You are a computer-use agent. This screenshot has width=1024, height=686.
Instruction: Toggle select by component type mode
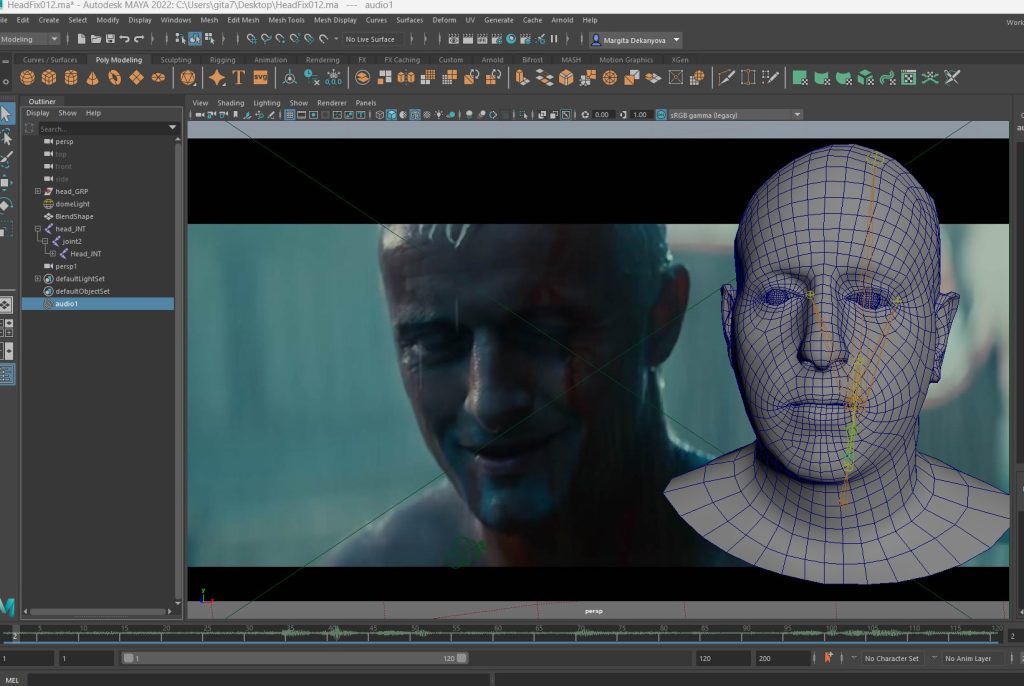coord(209,39)
